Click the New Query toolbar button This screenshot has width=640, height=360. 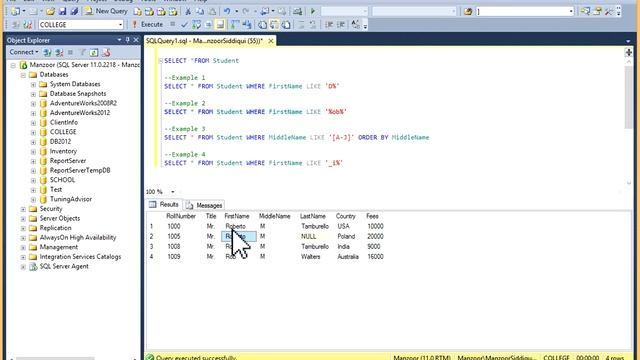coord(106,11)
